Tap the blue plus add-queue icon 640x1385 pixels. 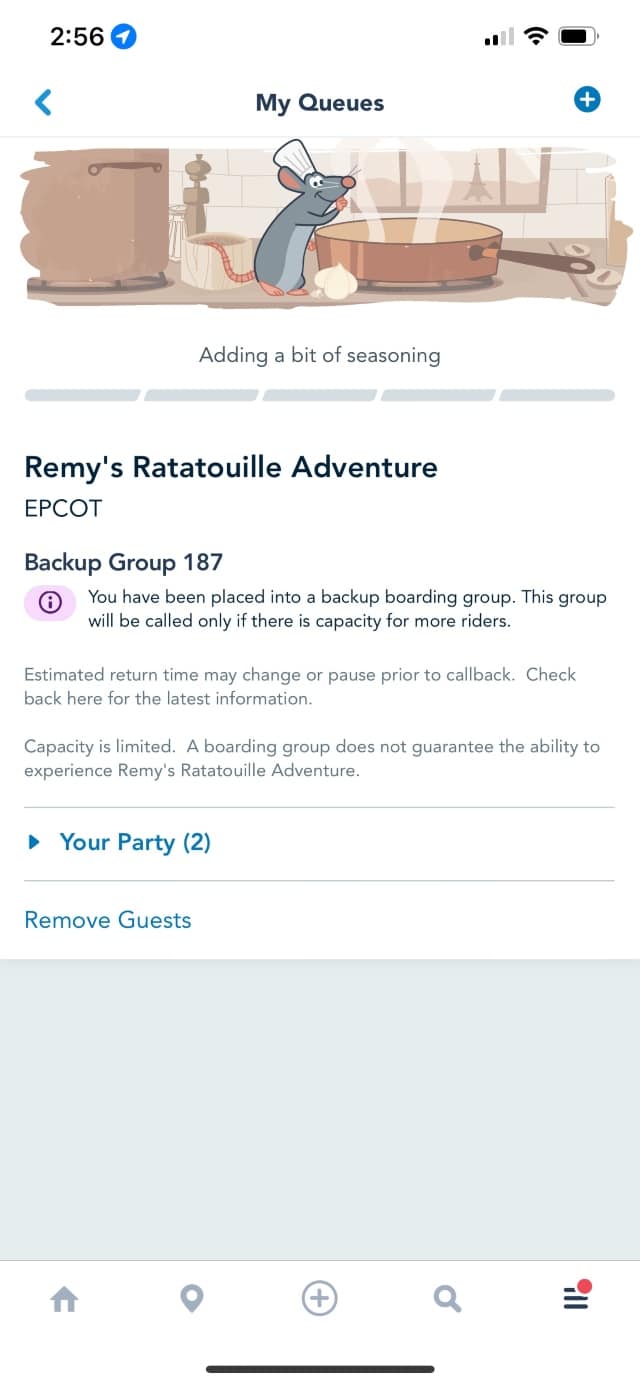click(587, 100)
